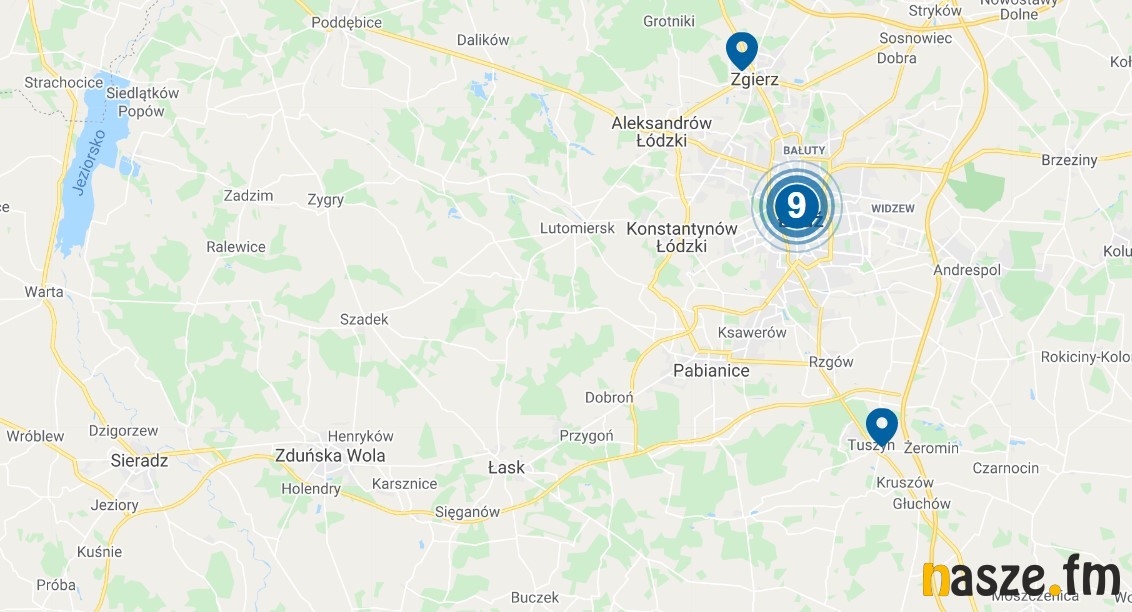The height and width of the screenshot is (612, 1132).
Task: Click the Rzgów town label
Action: pyautogui.click(x=831, y=362)
